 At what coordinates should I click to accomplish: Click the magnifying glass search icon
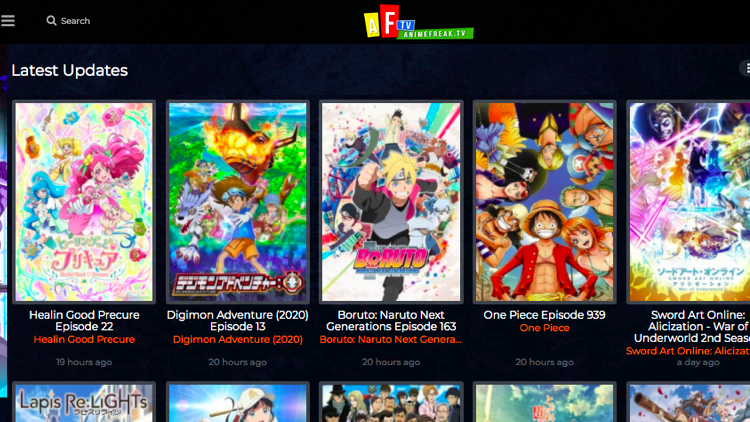(x=51, y=21)
